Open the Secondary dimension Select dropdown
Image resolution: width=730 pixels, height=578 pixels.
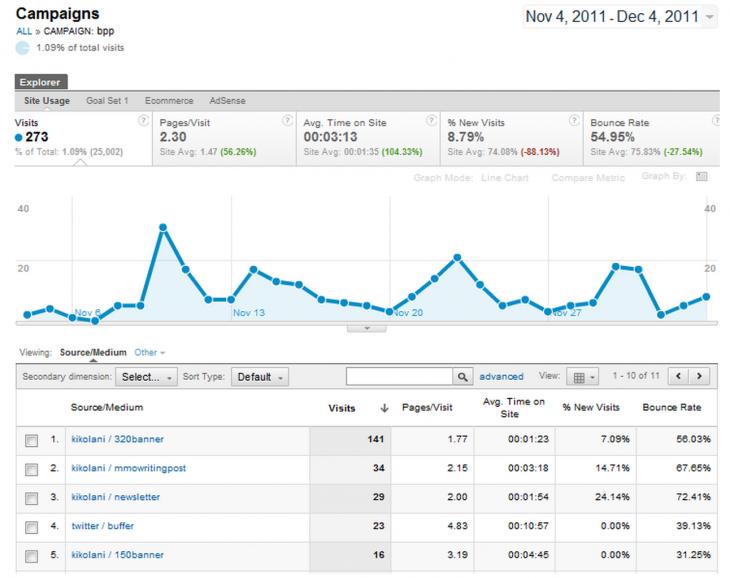(x=146, y=377)
